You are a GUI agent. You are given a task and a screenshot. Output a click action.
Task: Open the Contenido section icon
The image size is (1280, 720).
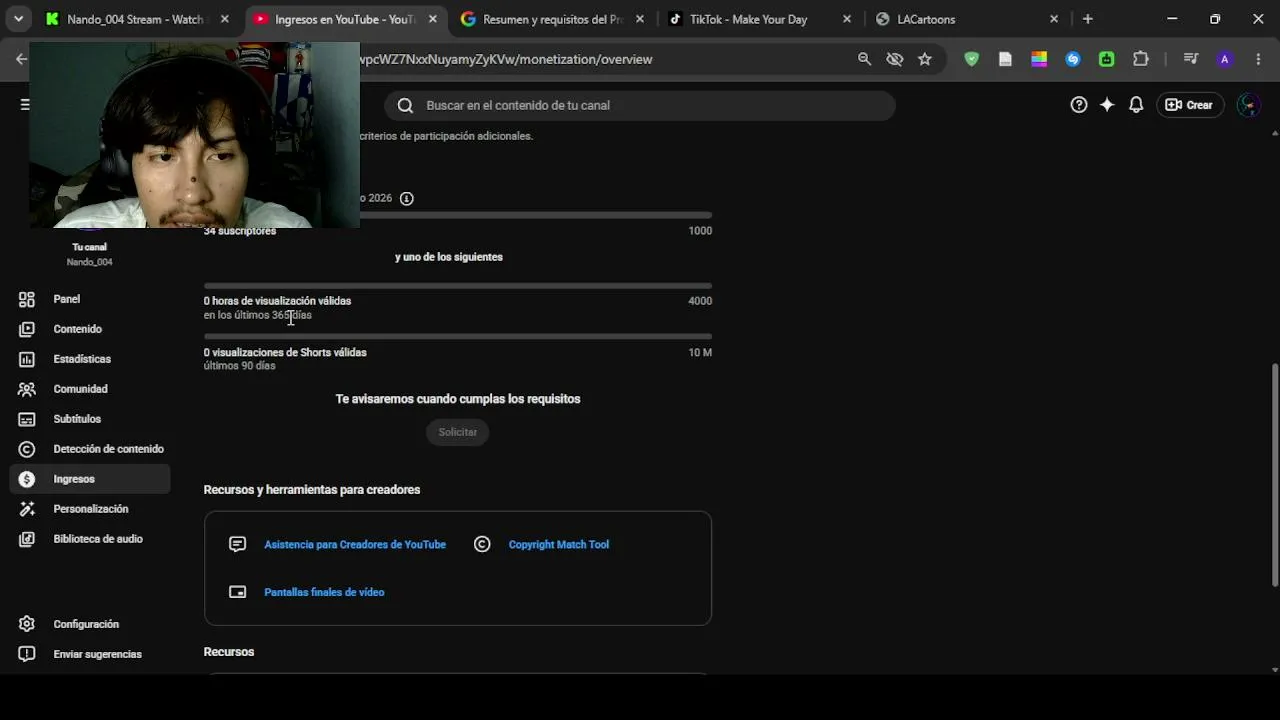(27, 329)
